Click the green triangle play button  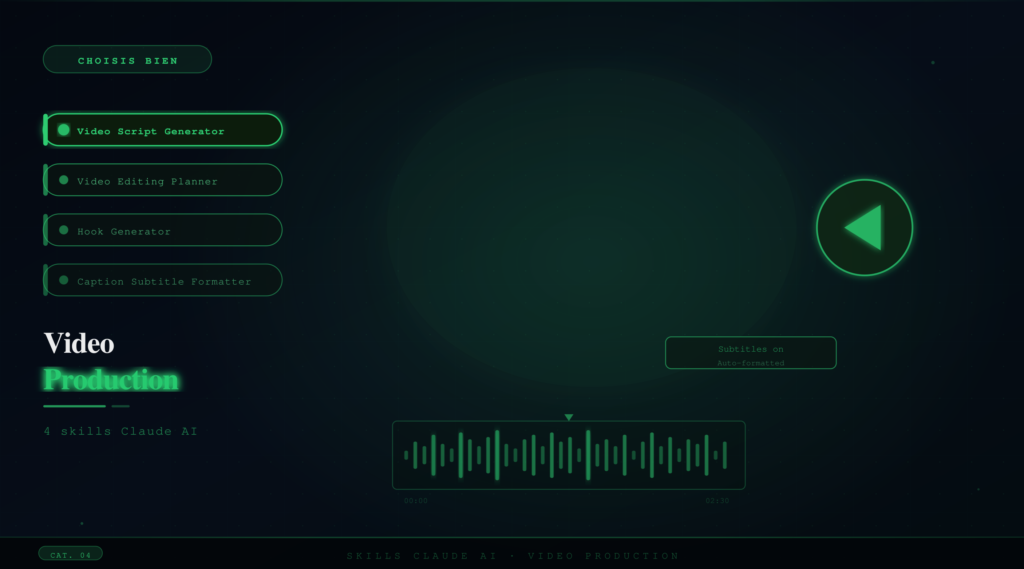[864, 228]
